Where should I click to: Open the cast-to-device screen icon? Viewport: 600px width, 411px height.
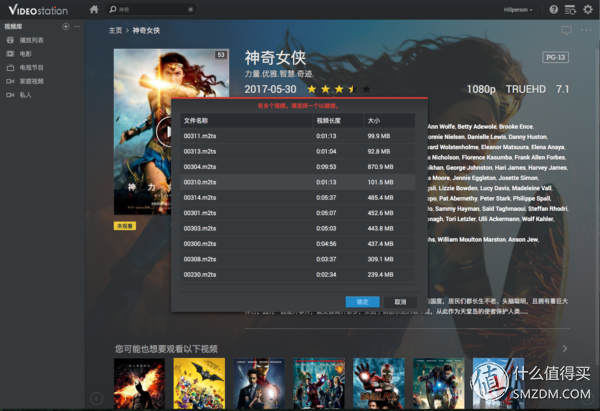(x=566, y=30)
